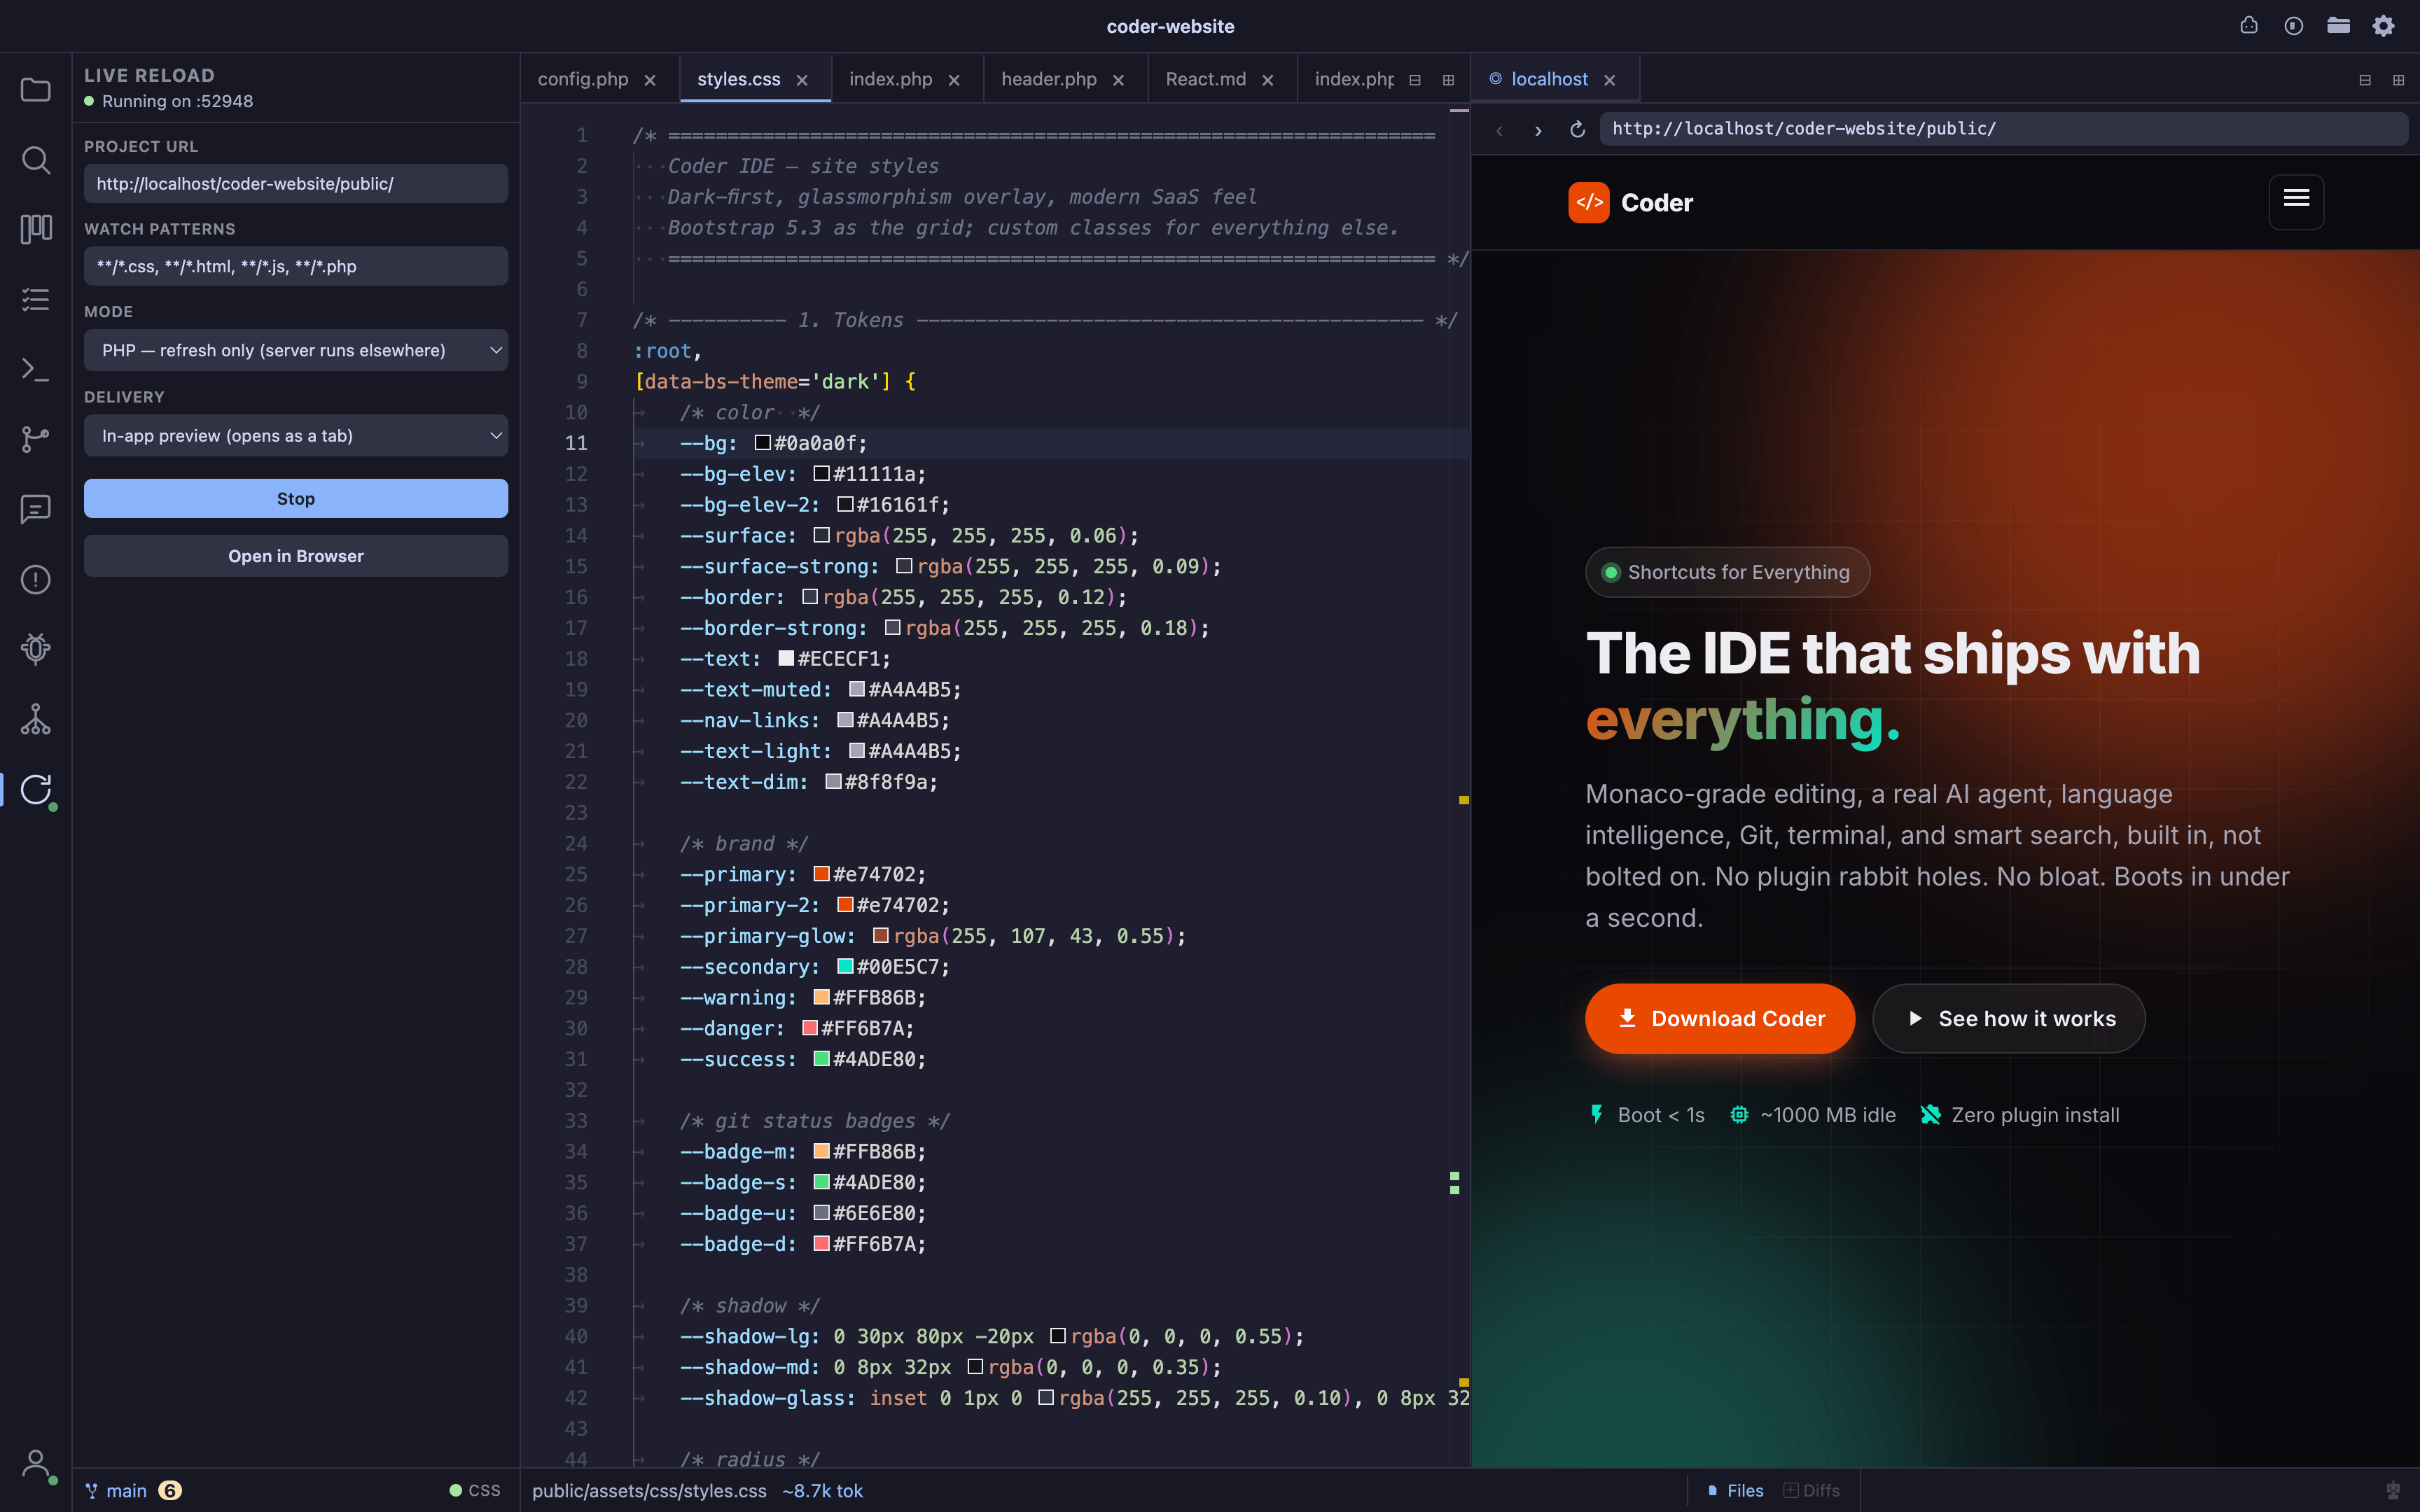The width and height of the screenshot is (2420, 1512).
Task: Click the main branch in status bar
Action: click(x=117, y=1491)
